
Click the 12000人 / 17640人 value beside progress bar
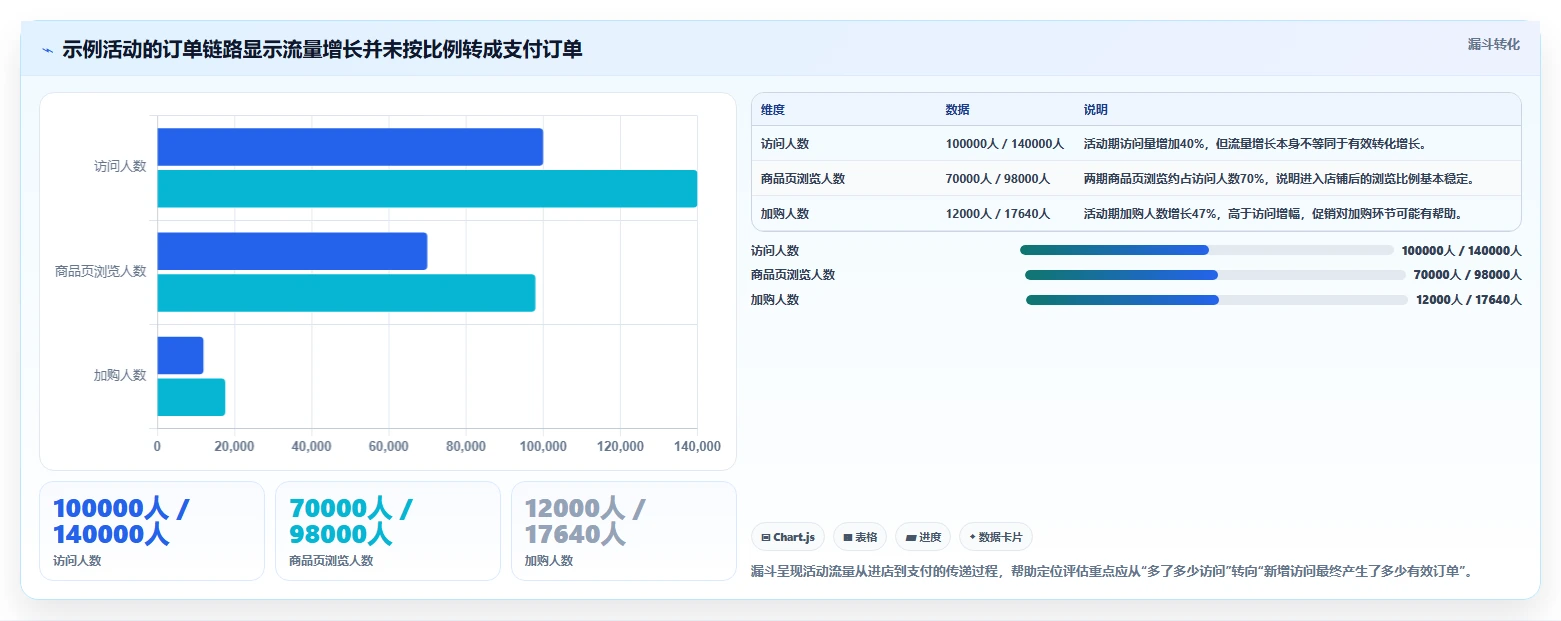point(1469,300)
